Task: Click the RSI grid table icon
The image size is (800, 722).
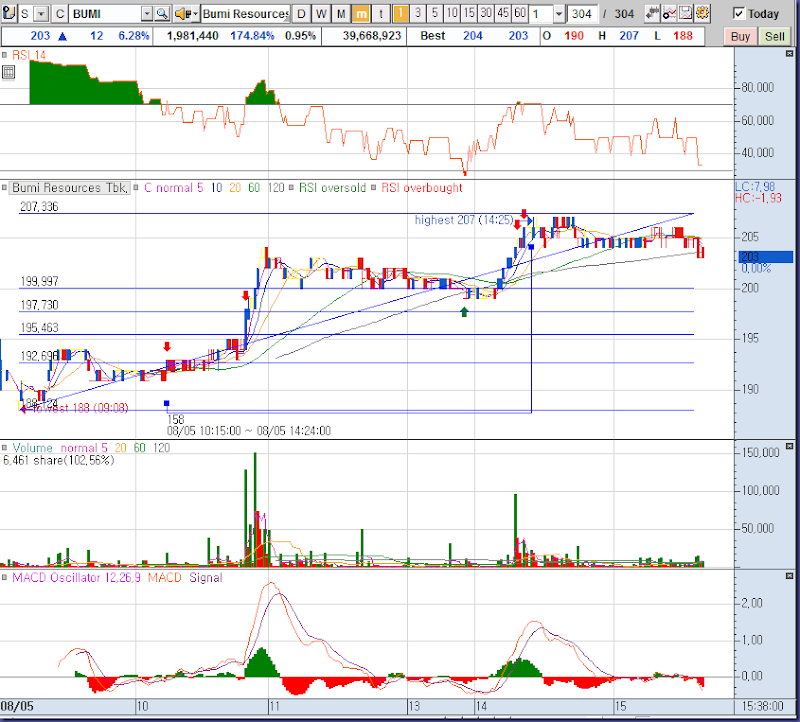Action: (8, 72)
